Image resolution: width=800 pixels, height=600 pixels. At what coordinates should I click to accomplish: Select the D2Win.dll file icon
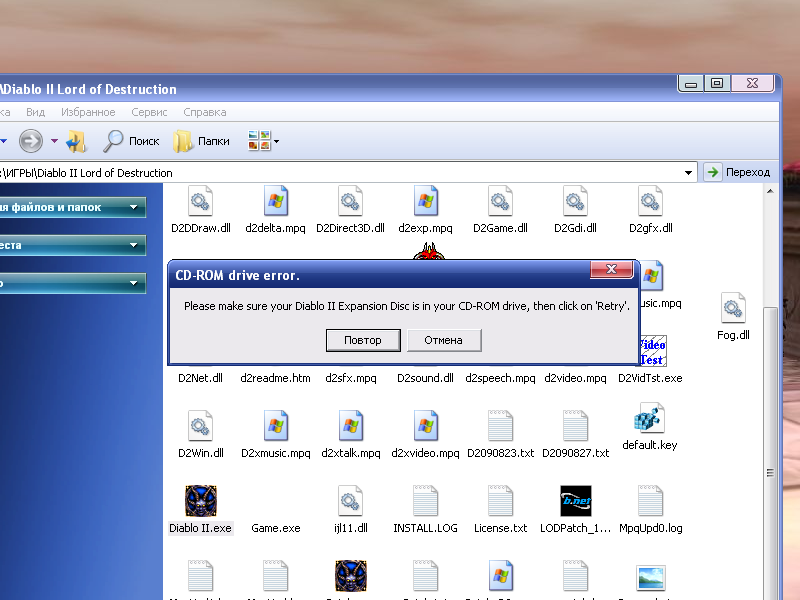[201, 426]
